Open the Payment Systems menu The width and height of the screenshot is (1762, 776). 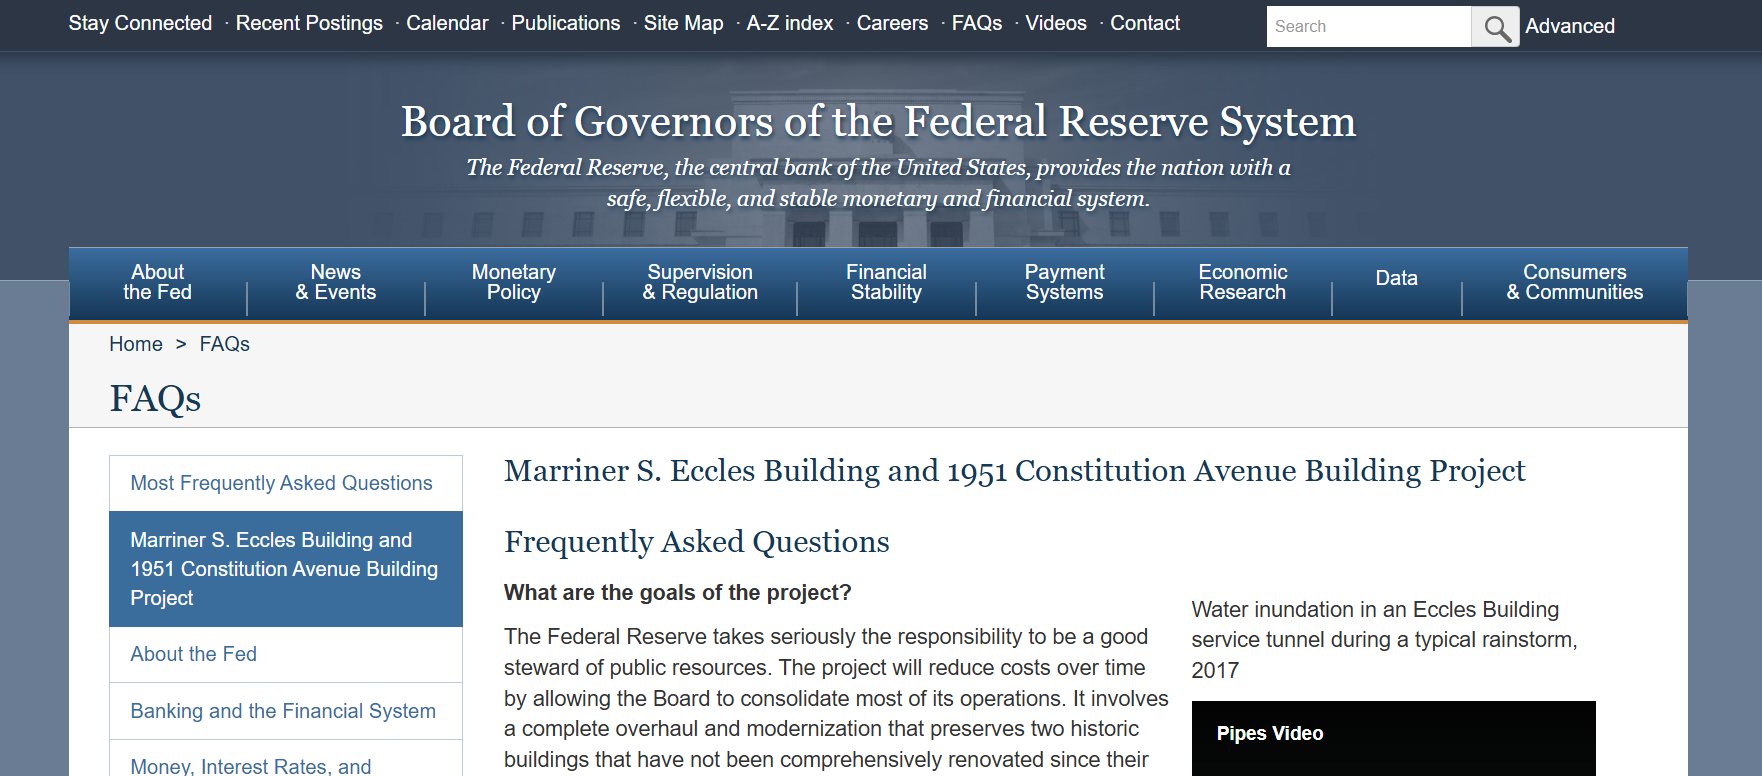(x=1064, y=283)
